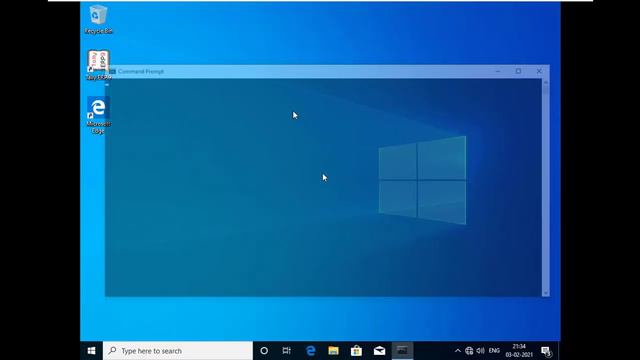Open the volume speaker tray icon
Viewport: 640px width, 360px height.
point(480,351)
